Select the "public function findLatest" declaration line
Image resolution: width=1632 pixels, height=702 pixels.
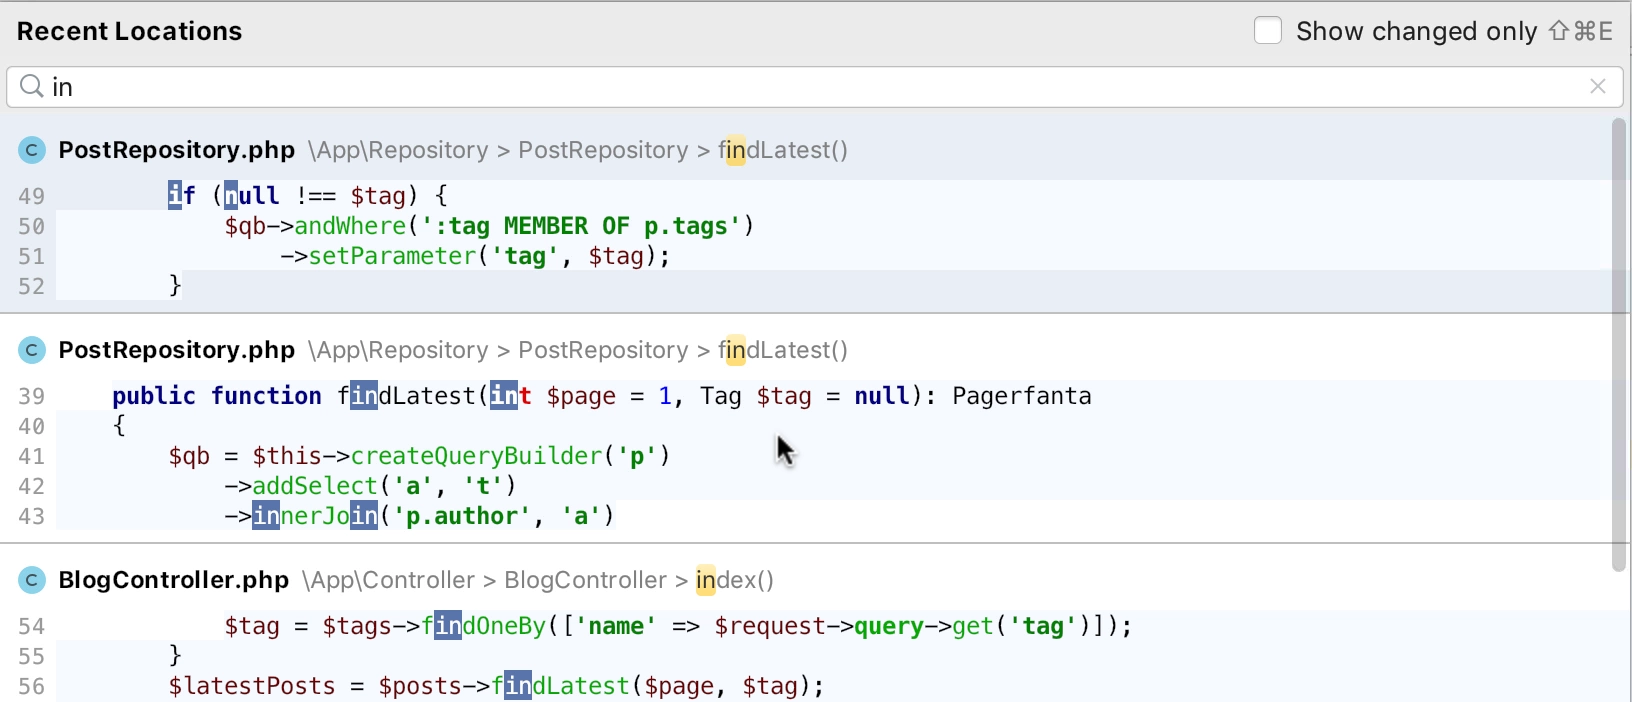[602, 396]
